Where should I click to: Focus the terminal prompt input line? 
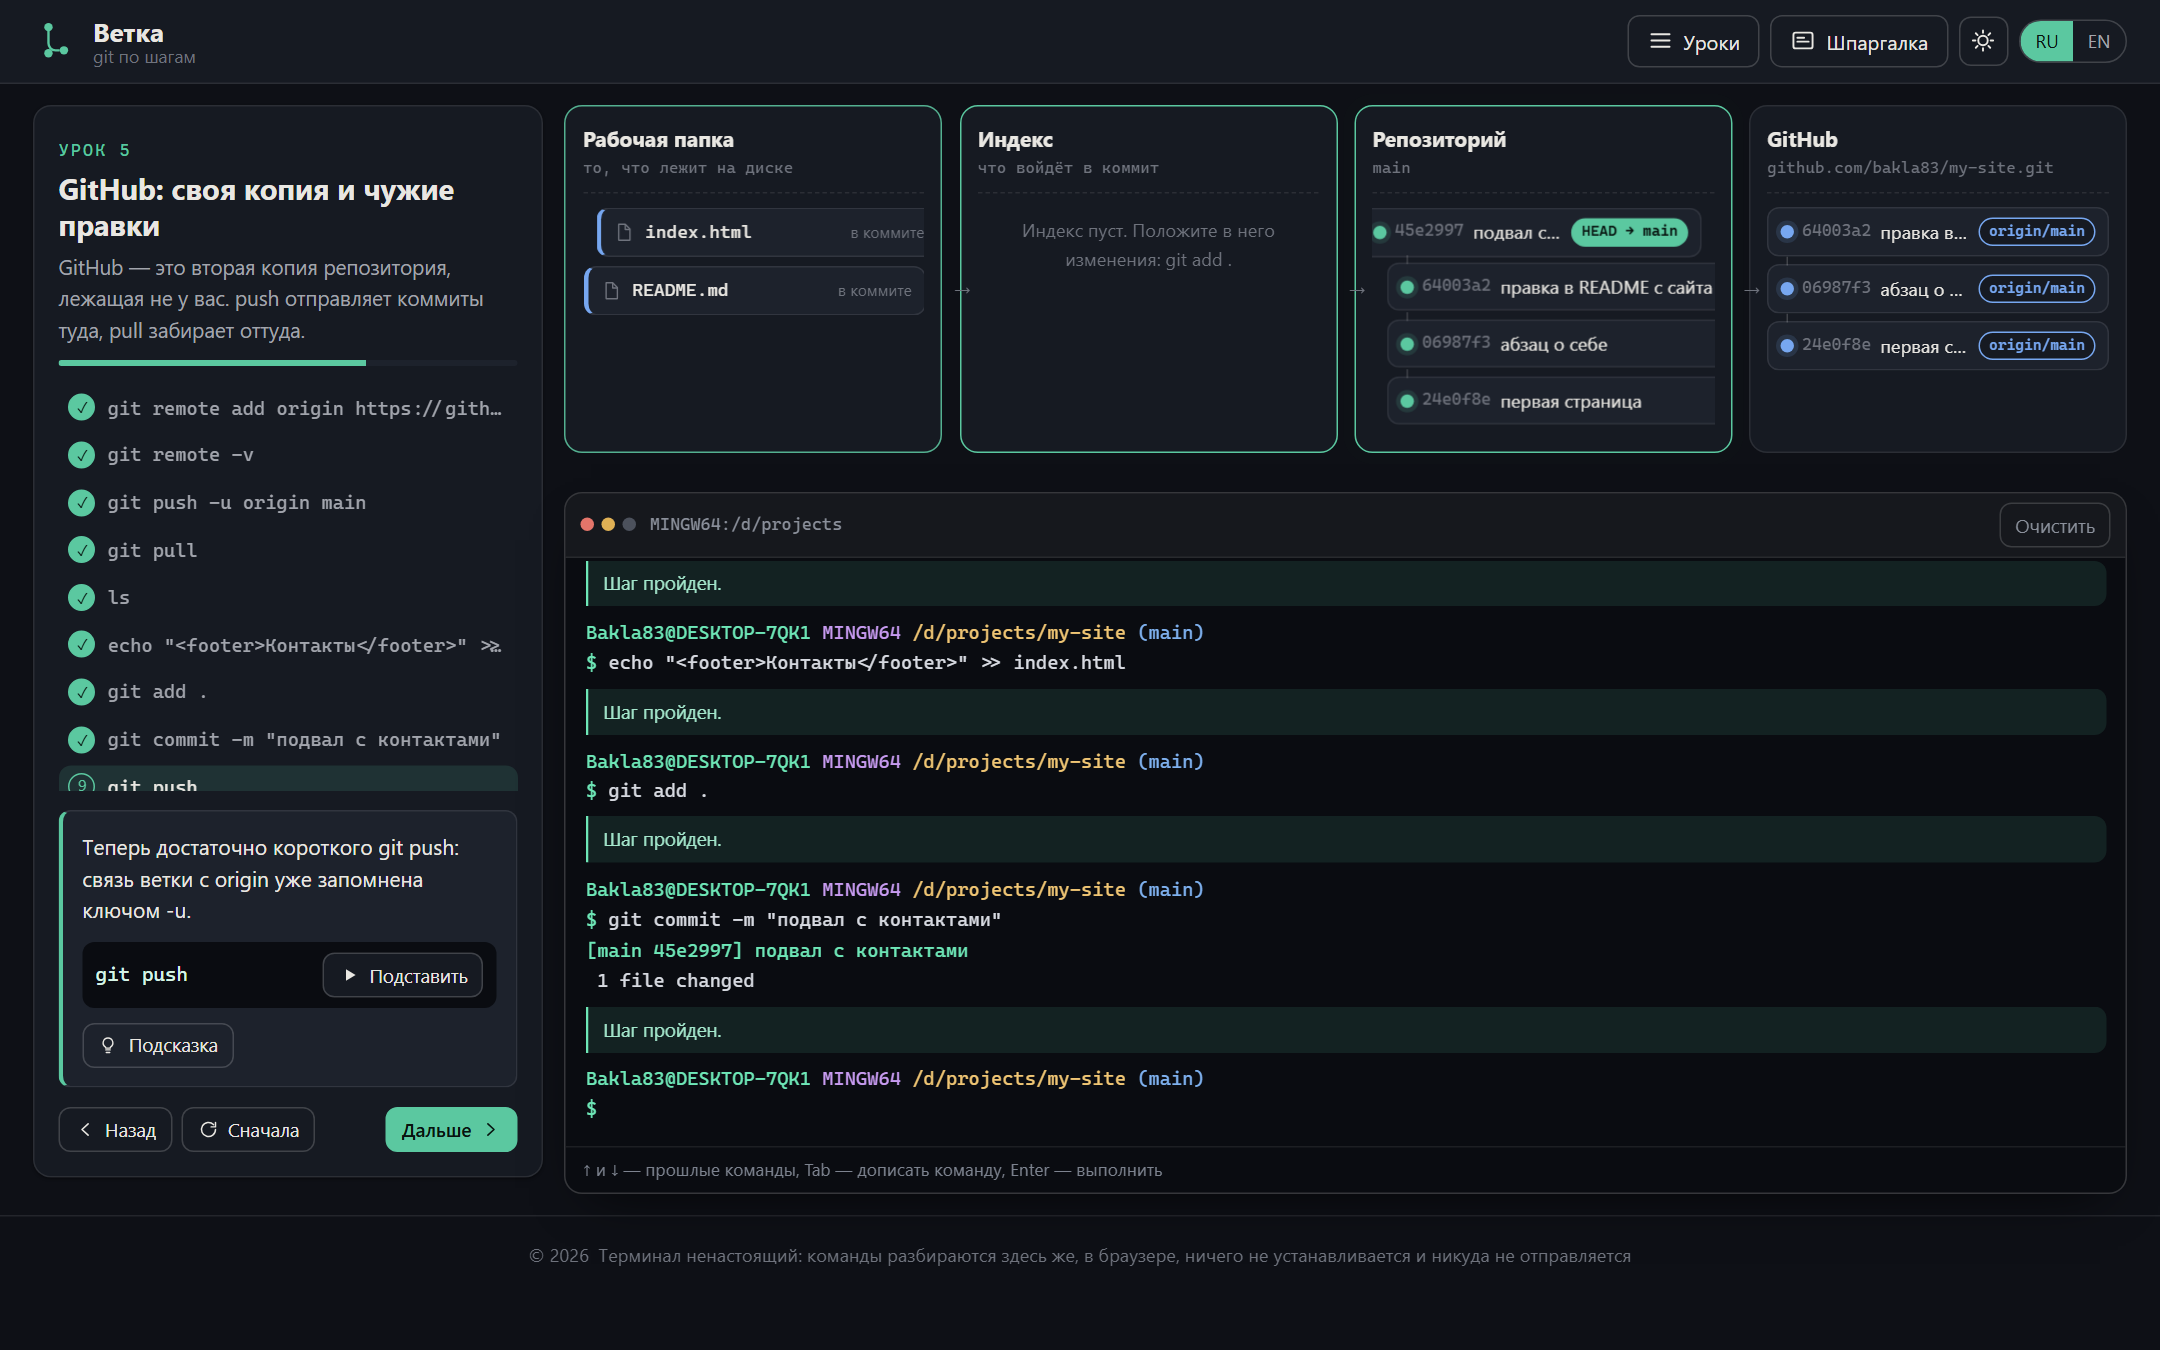point(1345,1108)
